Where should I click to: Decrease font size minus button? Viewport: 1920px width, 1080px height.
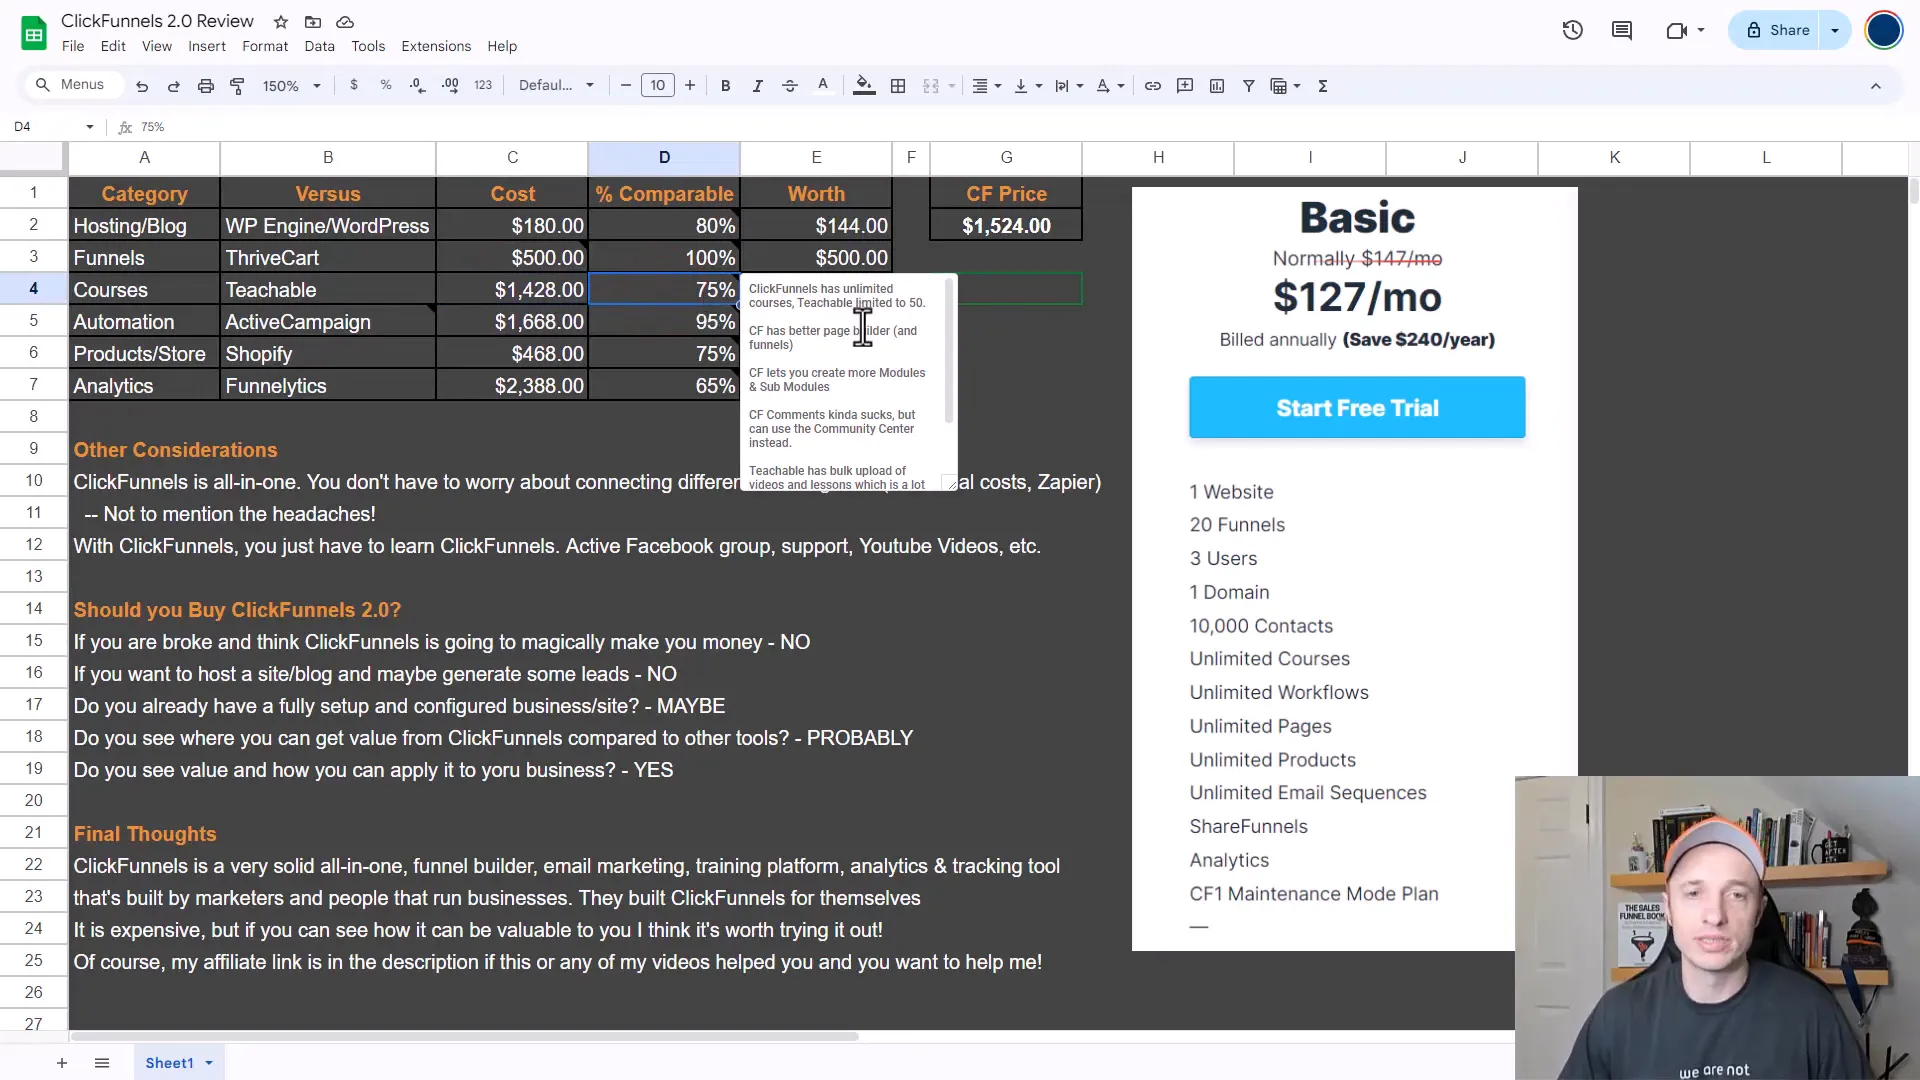[x=626, y=86]
